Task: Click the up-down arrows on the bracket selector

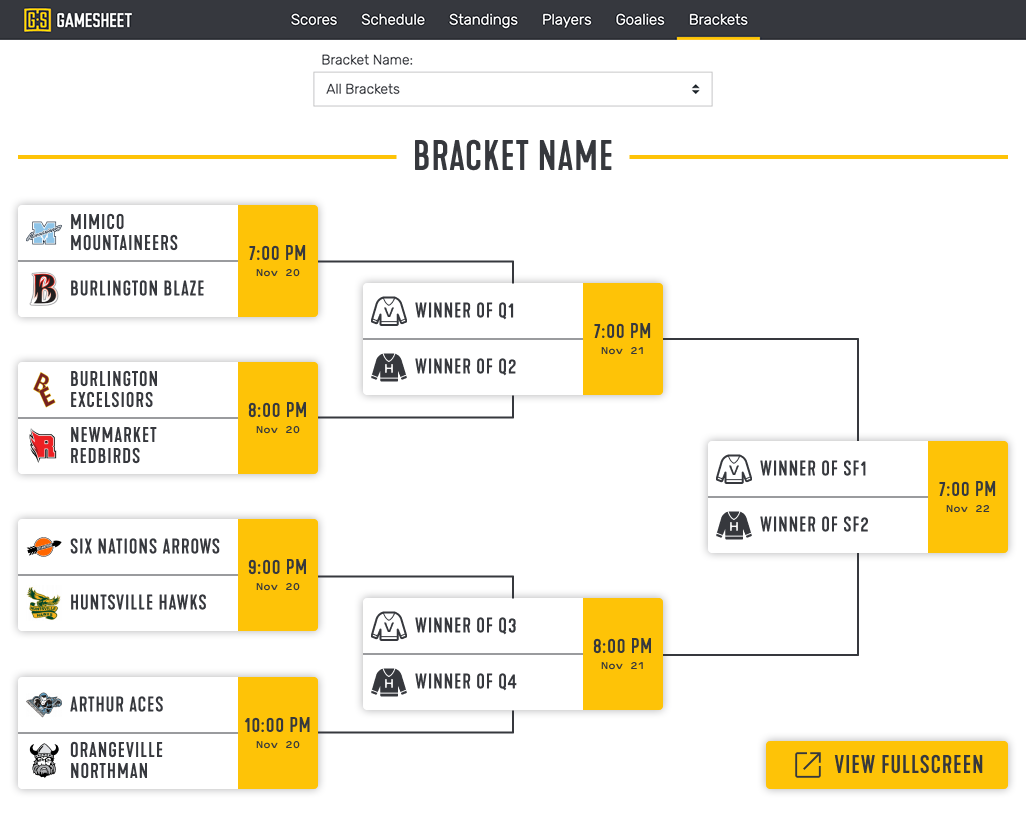Action: point(695,89)
